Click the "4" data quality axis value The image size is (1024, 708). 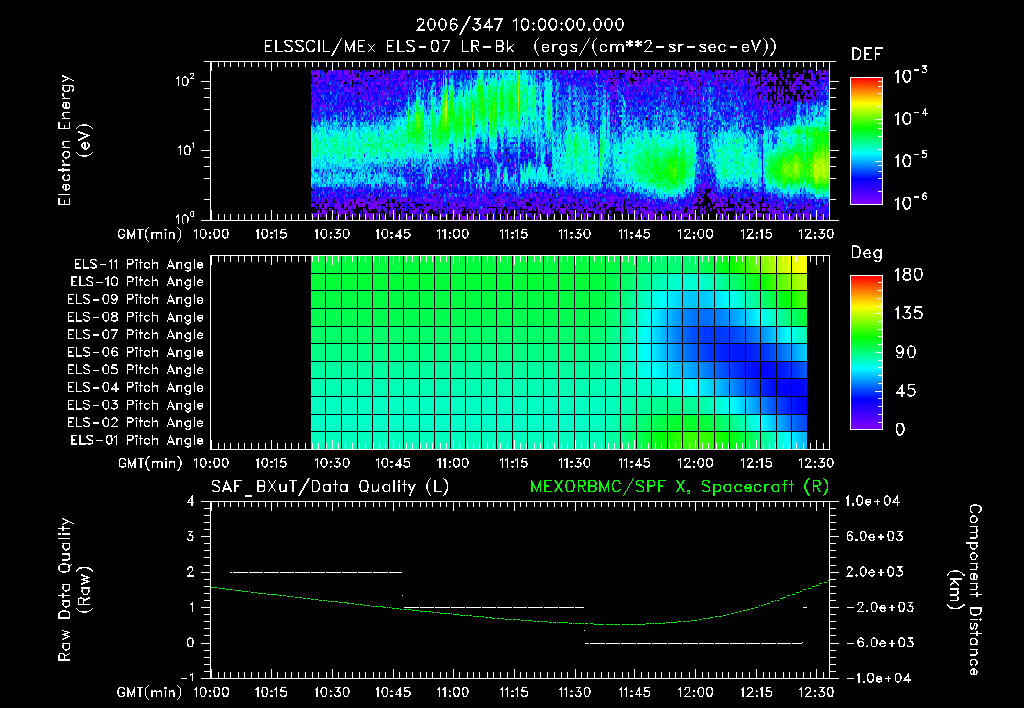(x=190, y=501)
